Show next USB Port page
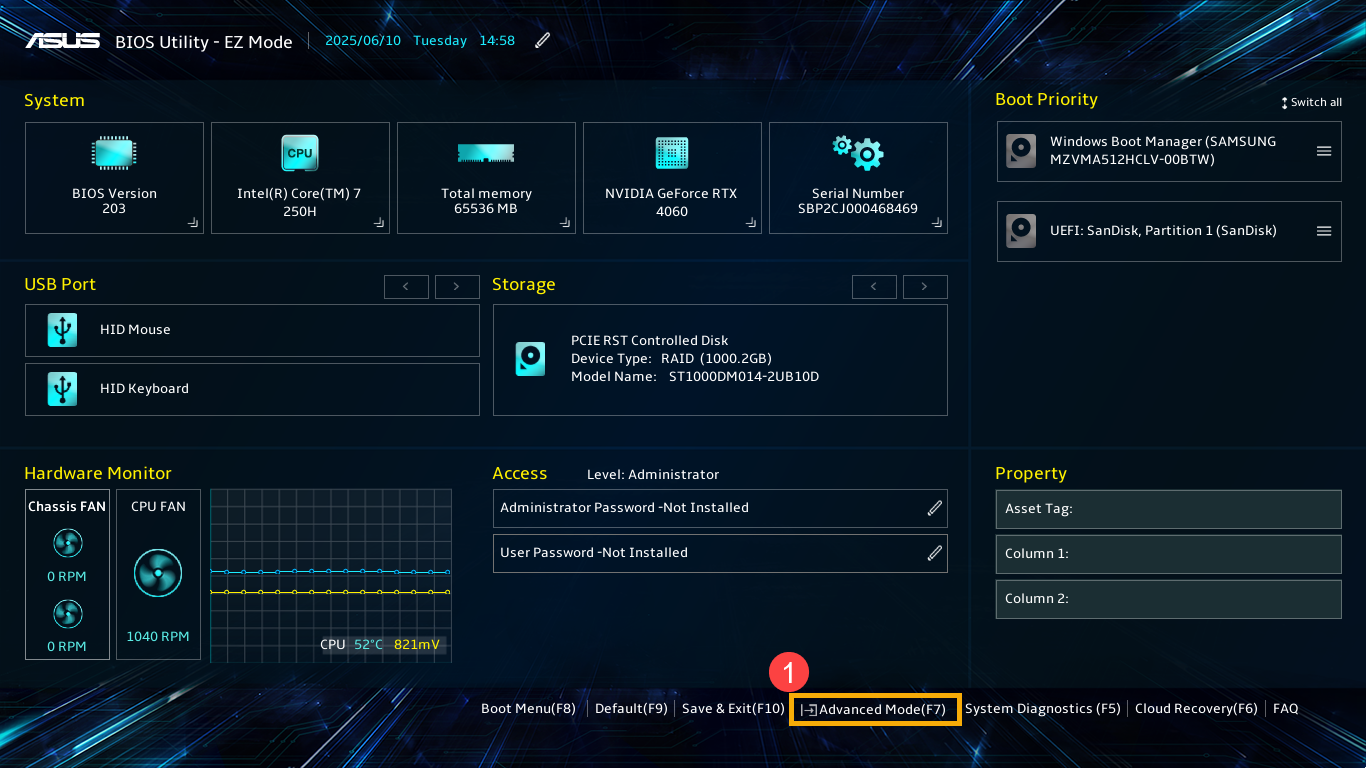The width and height of the screenshot is (1366, 768). pos(457,287)
